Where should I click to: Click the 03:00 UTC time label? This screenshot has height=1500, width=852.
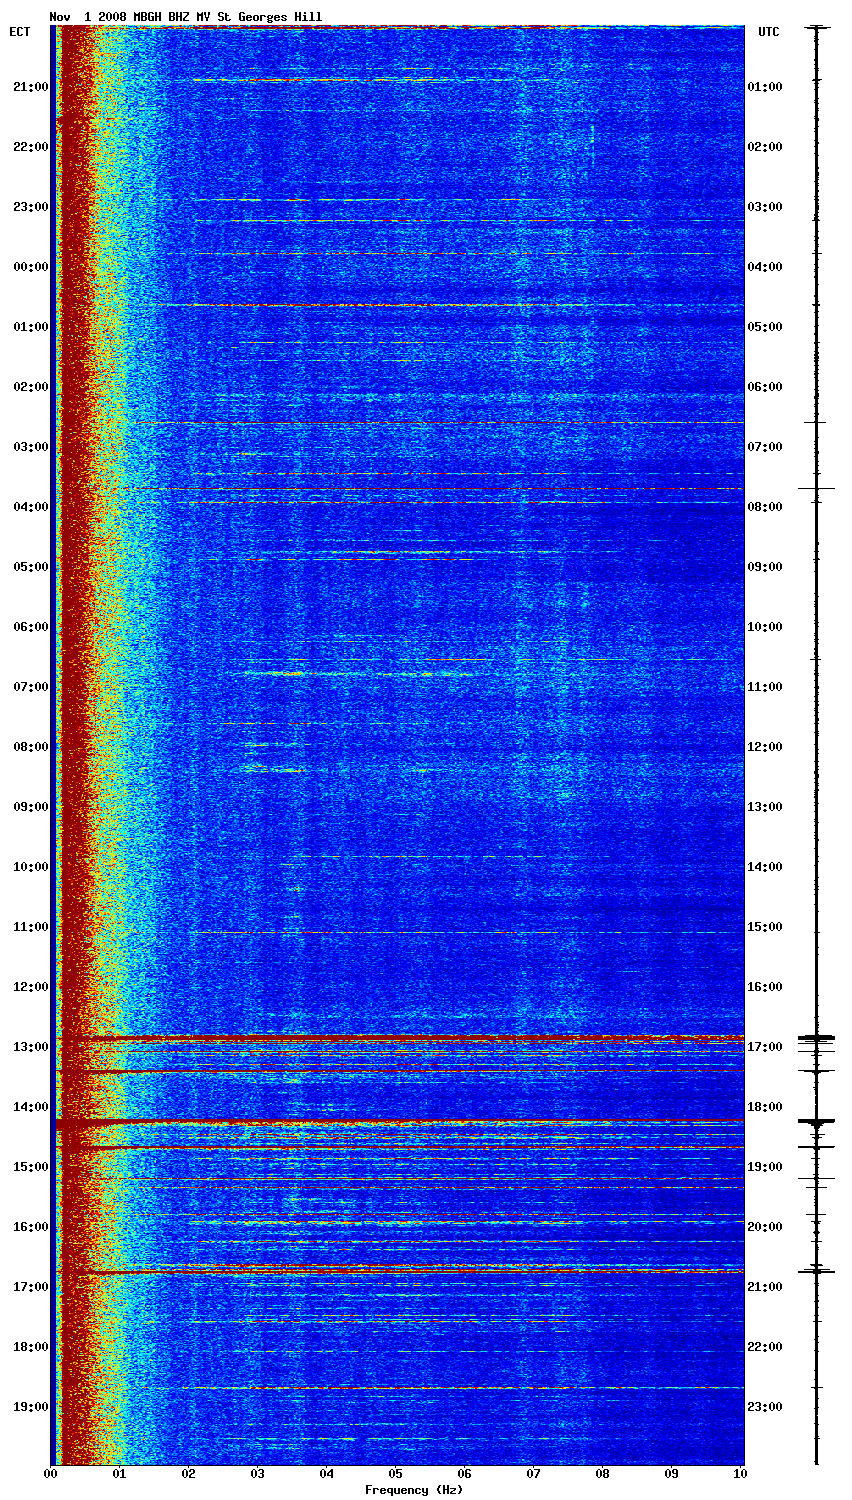tap(765, 207)
